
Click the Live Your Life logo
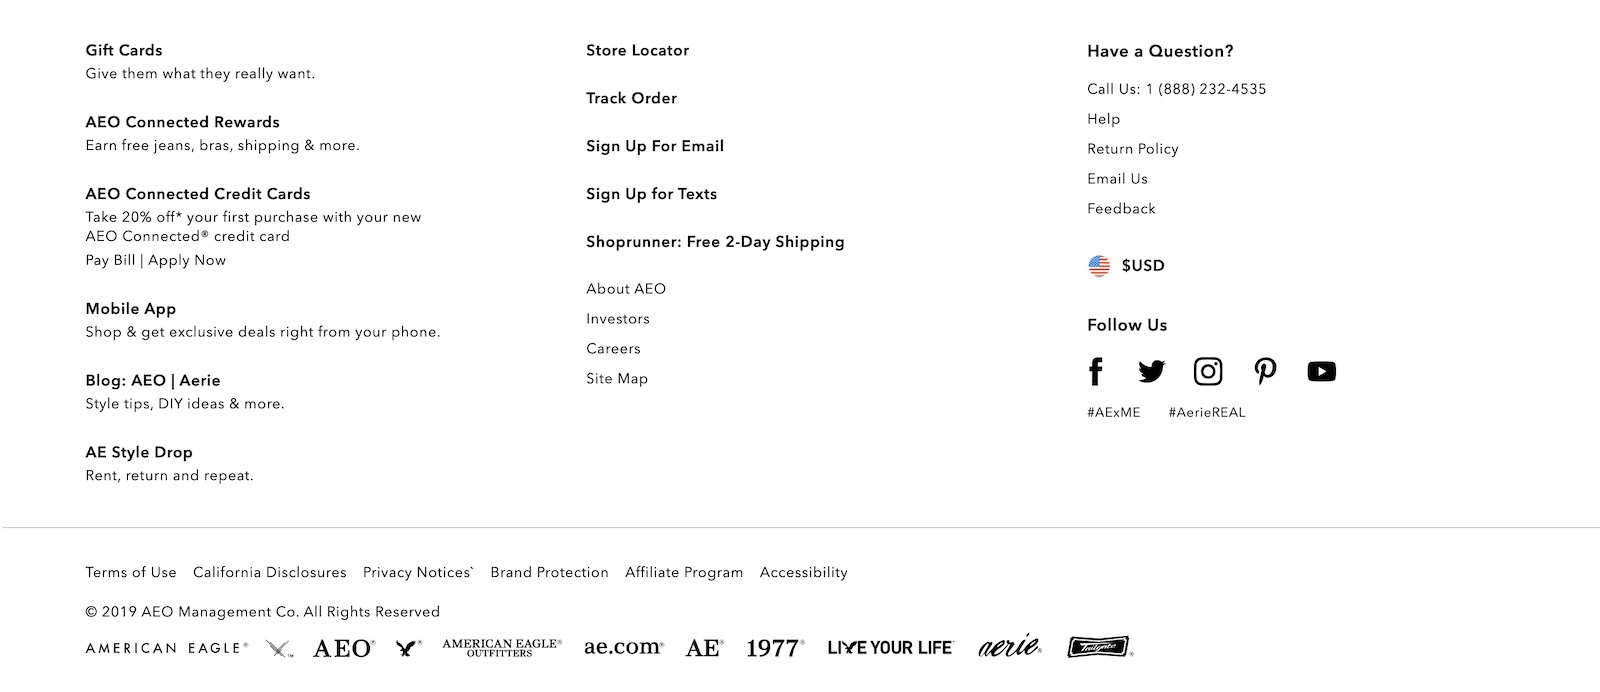point(890,648)
